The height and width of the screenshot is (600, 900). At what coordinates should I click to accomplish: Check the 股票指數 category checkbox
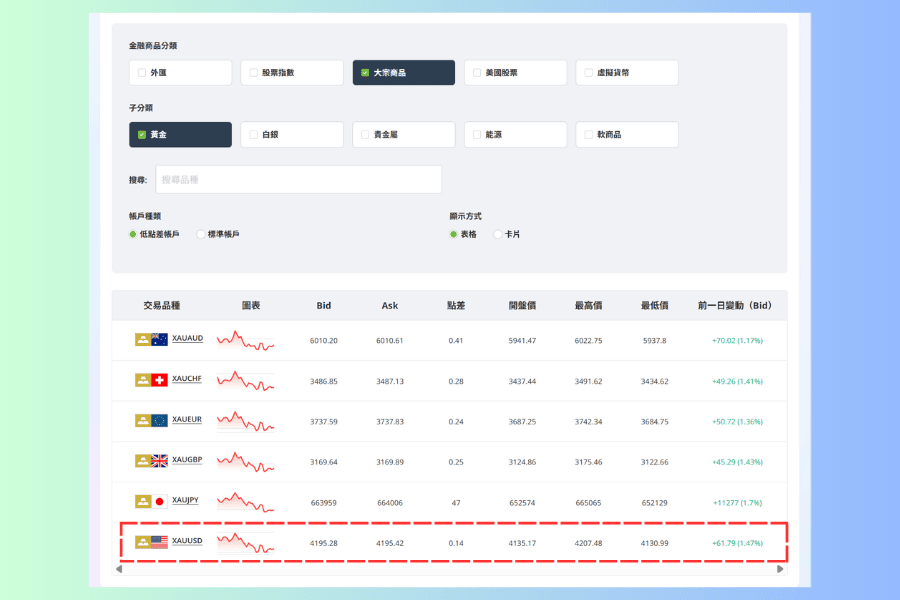pyautogui.click(x=254, y=73)
